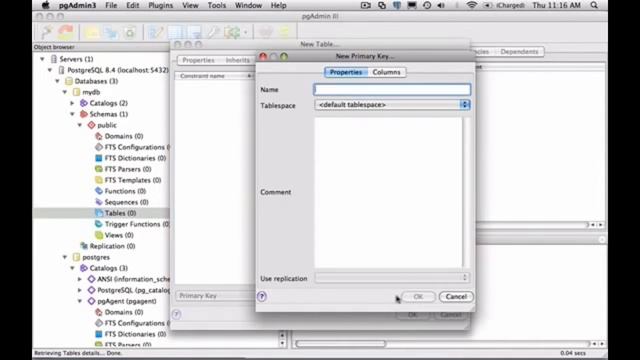
Task: Select Inherits tab in New Table window
Action: click(x=237, y=60)
